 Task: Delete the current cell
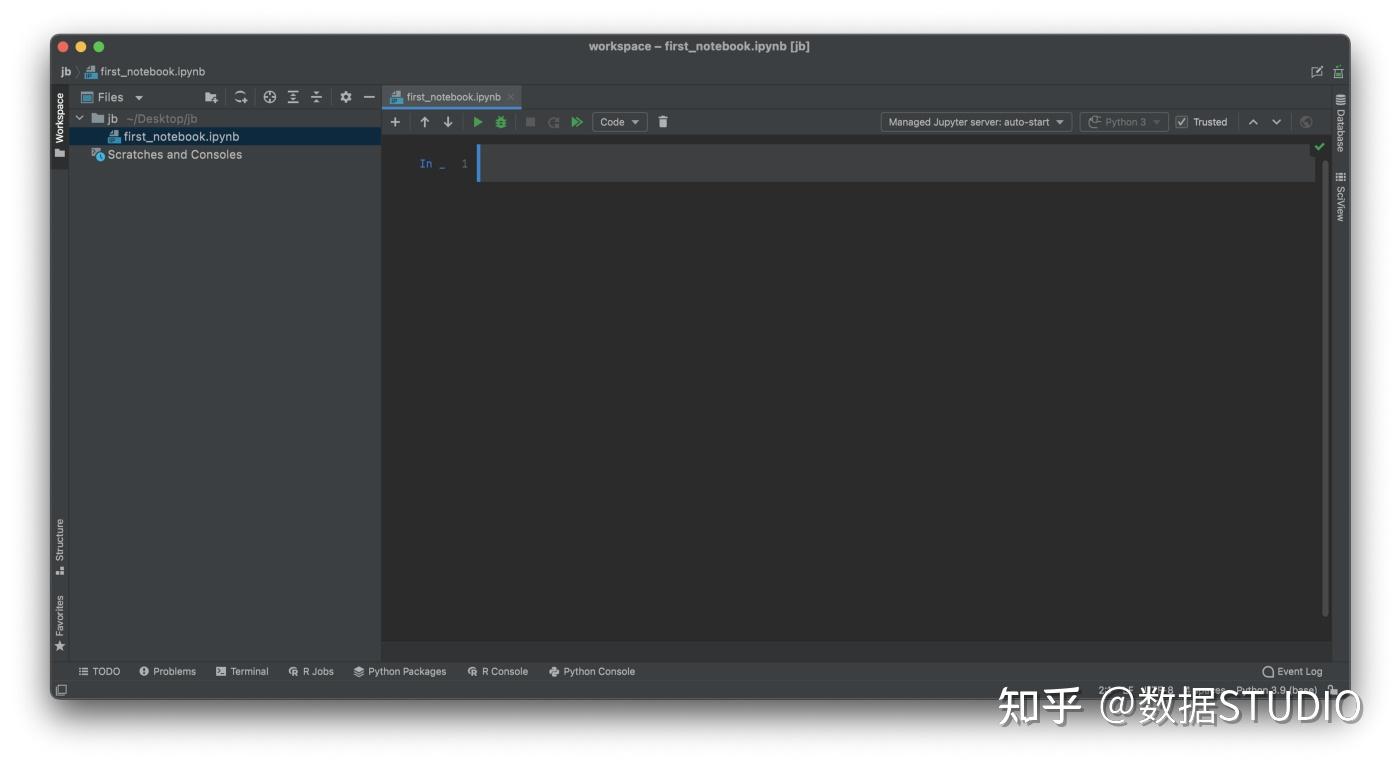662,121
